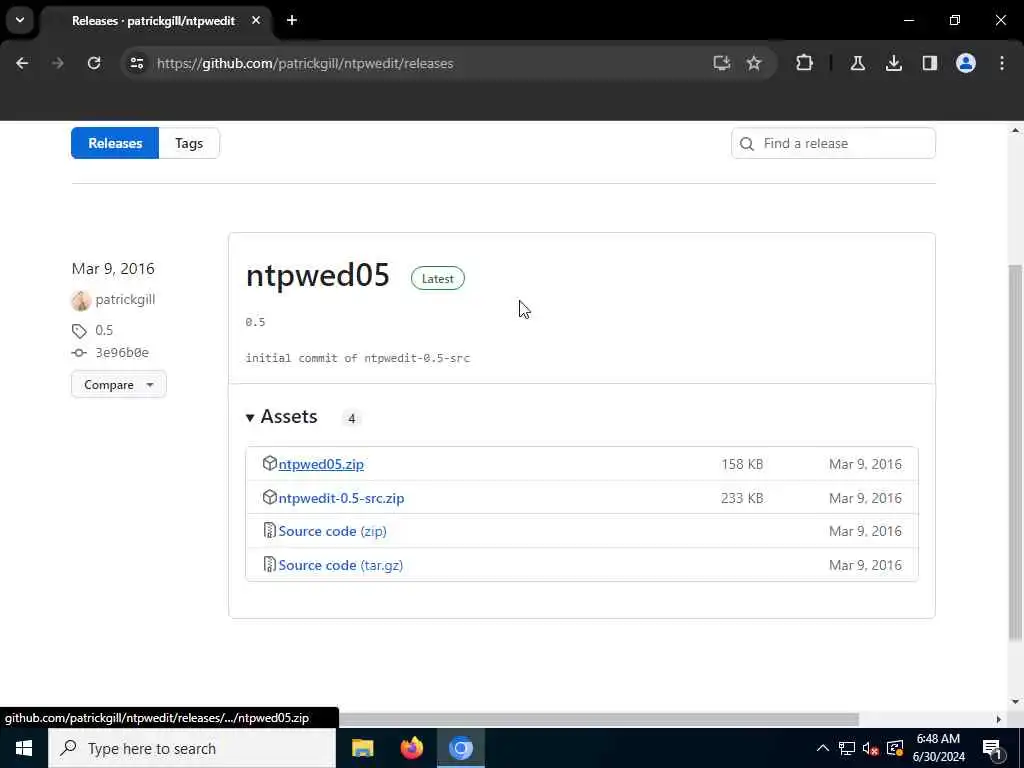The height and width of the screenshot is (768, 1024).
Task: Click the search magnifier icon in Find a release
Action: tap(747, 144)
